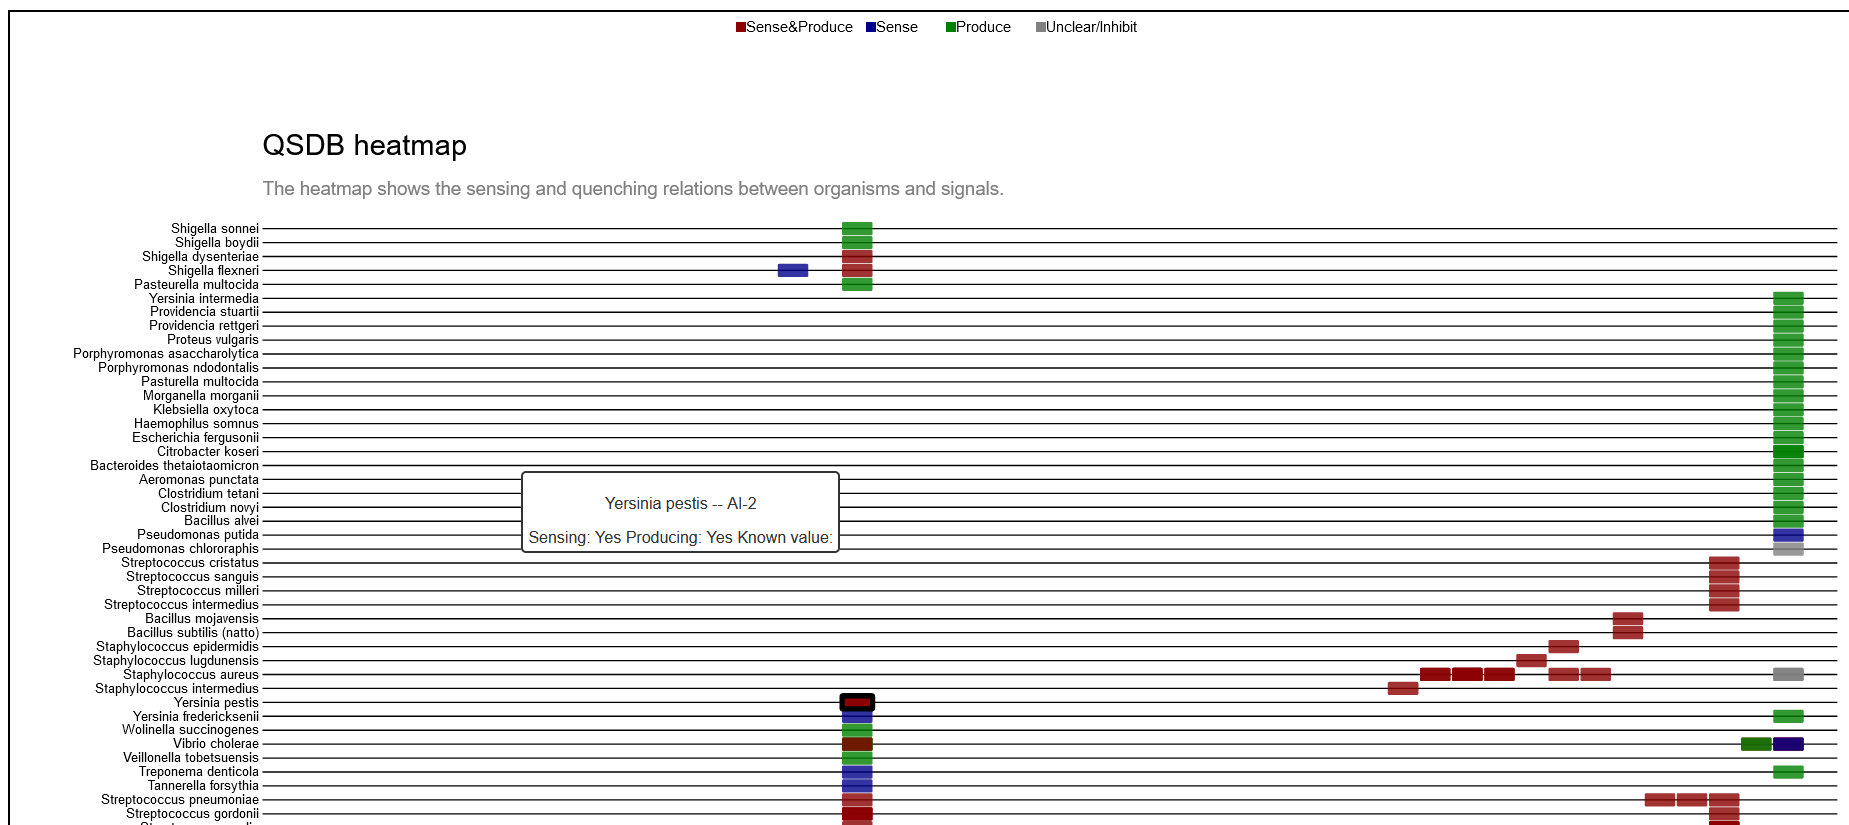The width and height of the screenshot is (1849, 825).
Task: Select the green cell for Pasteurella multocida
Action: point(857,285)
